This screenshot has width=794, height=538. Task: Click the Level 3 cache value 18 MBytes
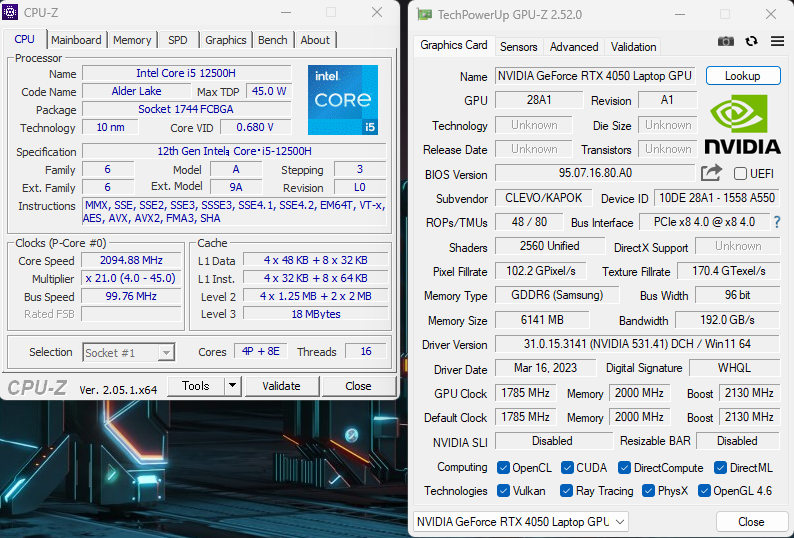(x=315, y=314)
